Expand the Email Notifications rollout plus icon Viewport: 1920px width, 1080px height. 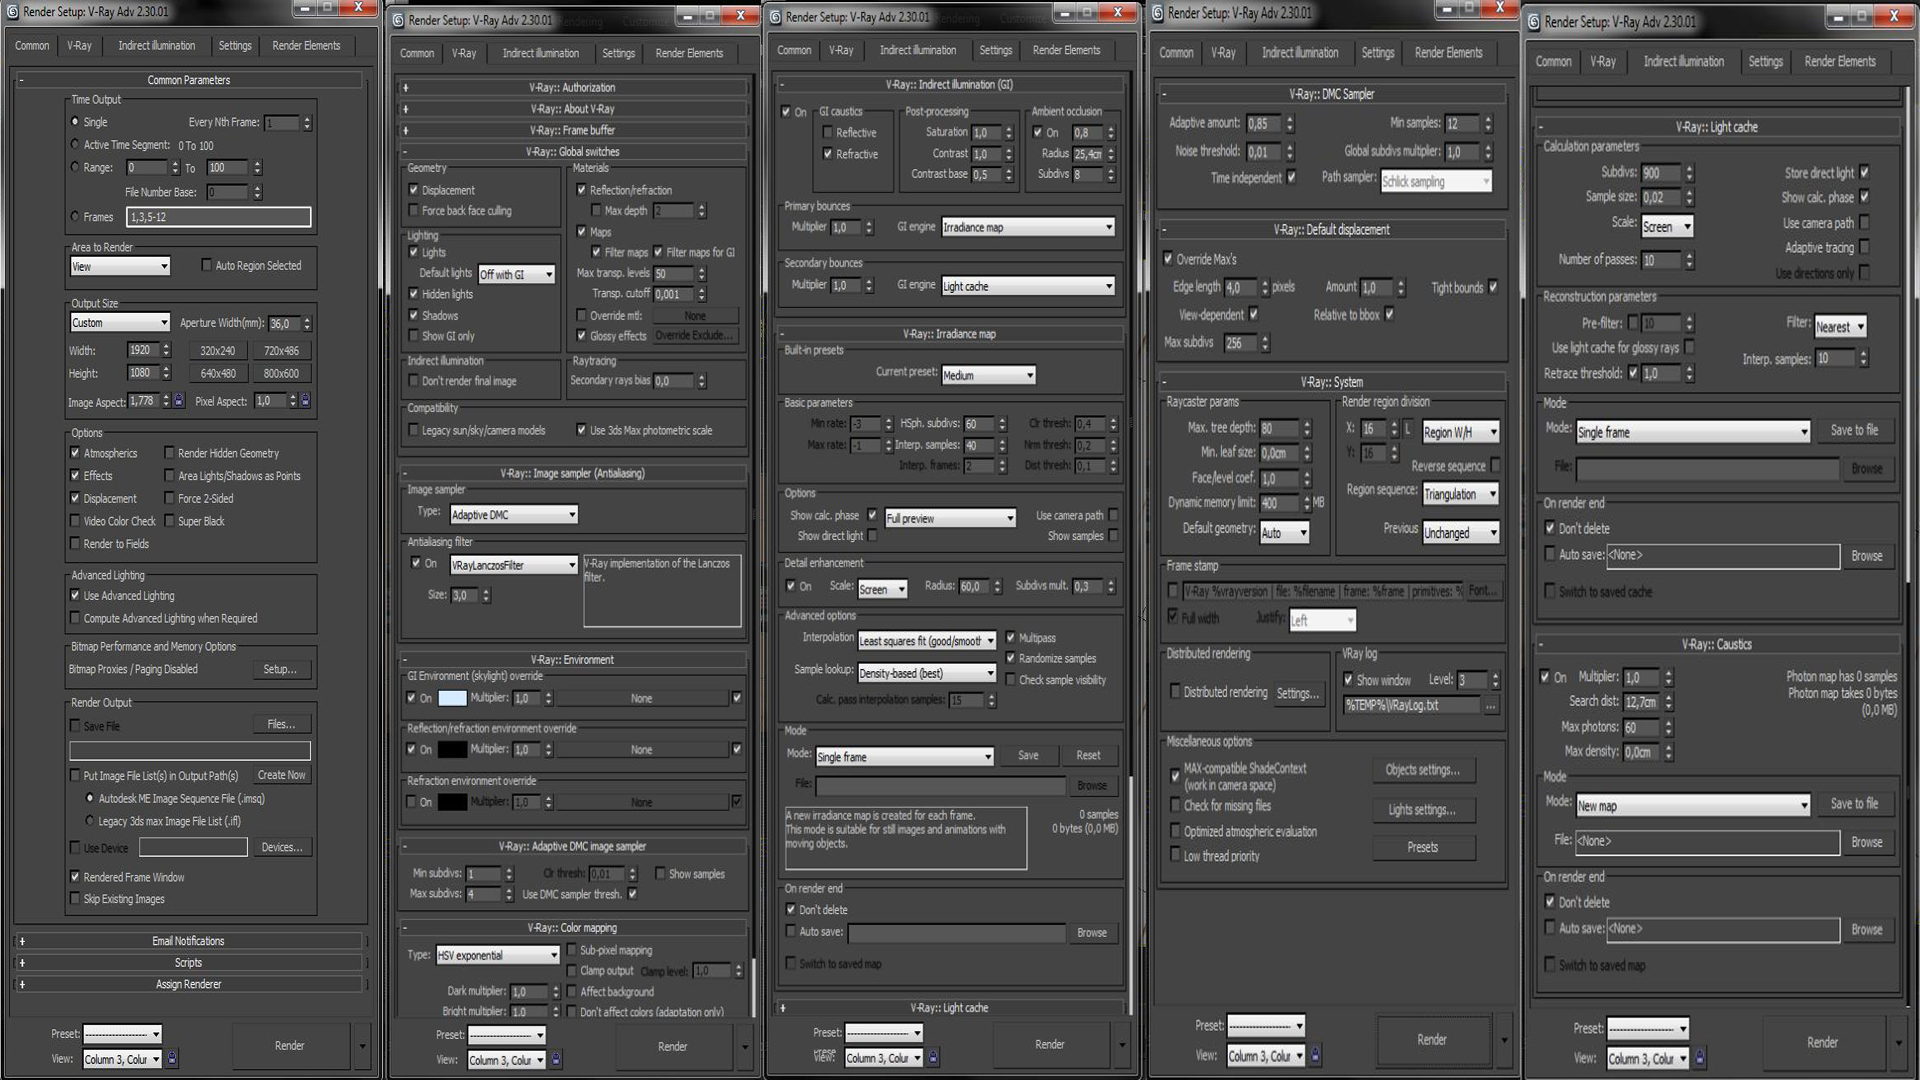click(22, 941)
